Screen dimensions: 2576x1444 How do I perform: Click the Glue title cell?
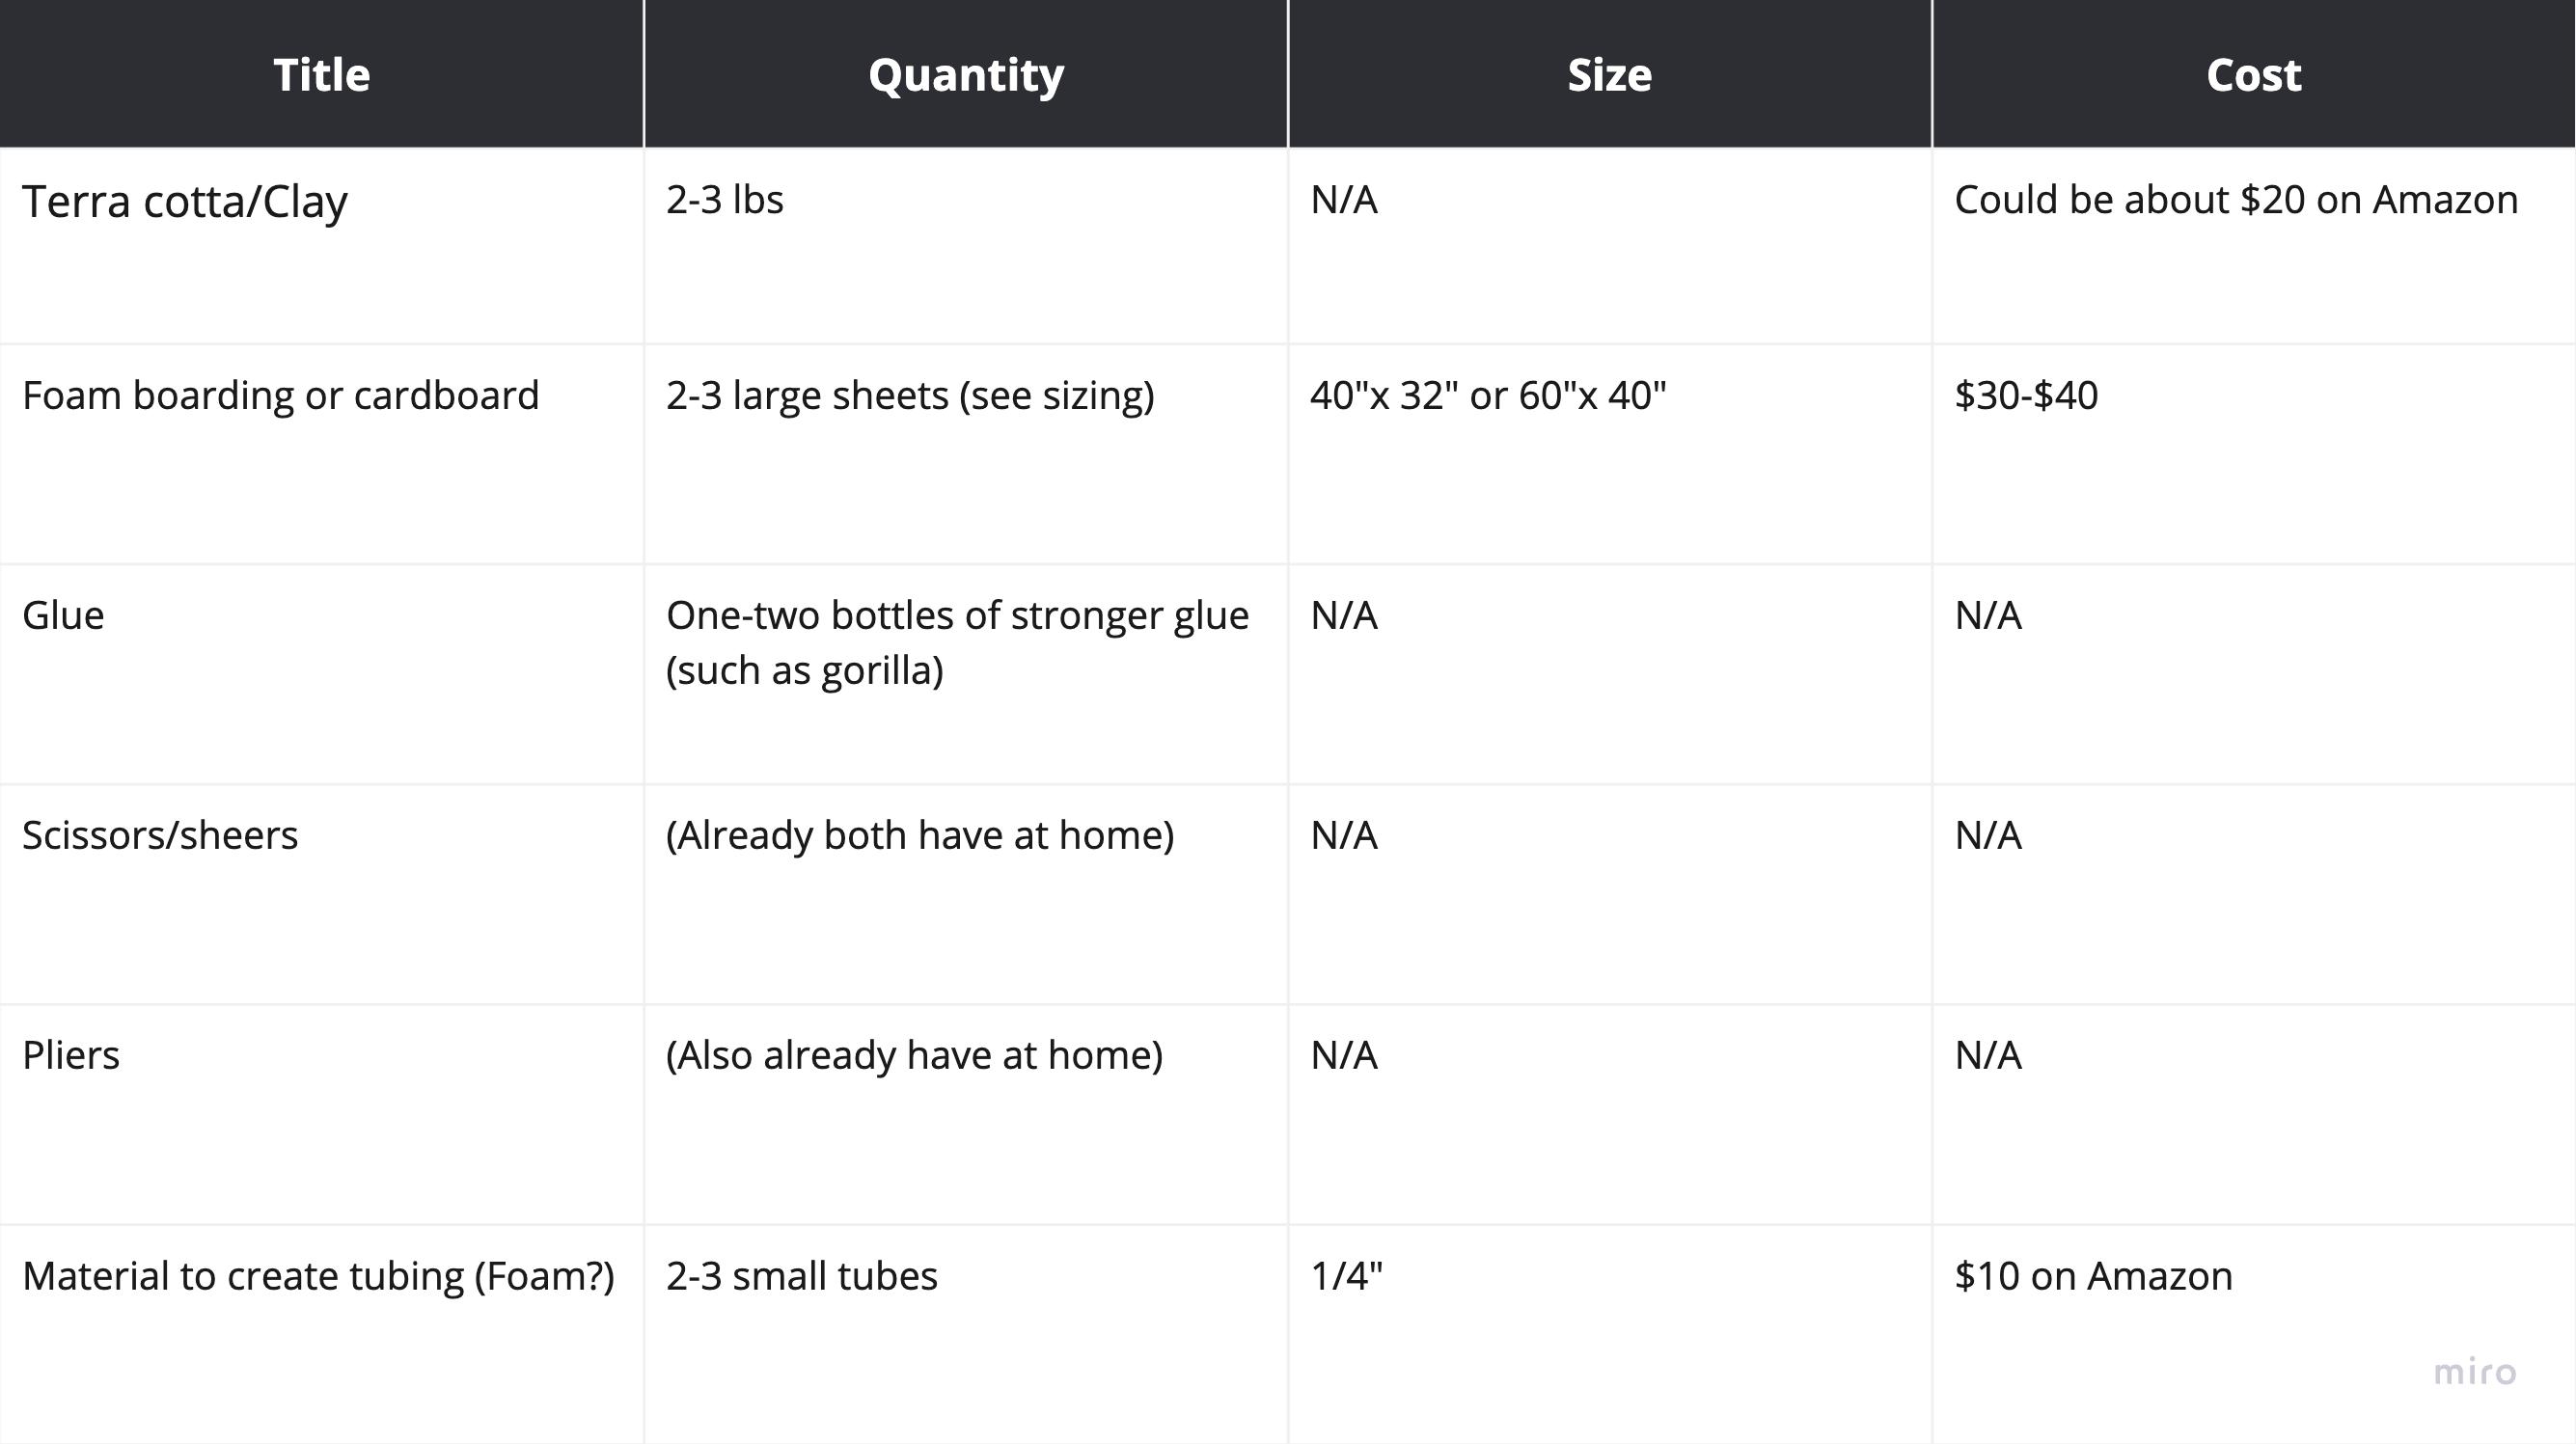click(x=63, y=616)
